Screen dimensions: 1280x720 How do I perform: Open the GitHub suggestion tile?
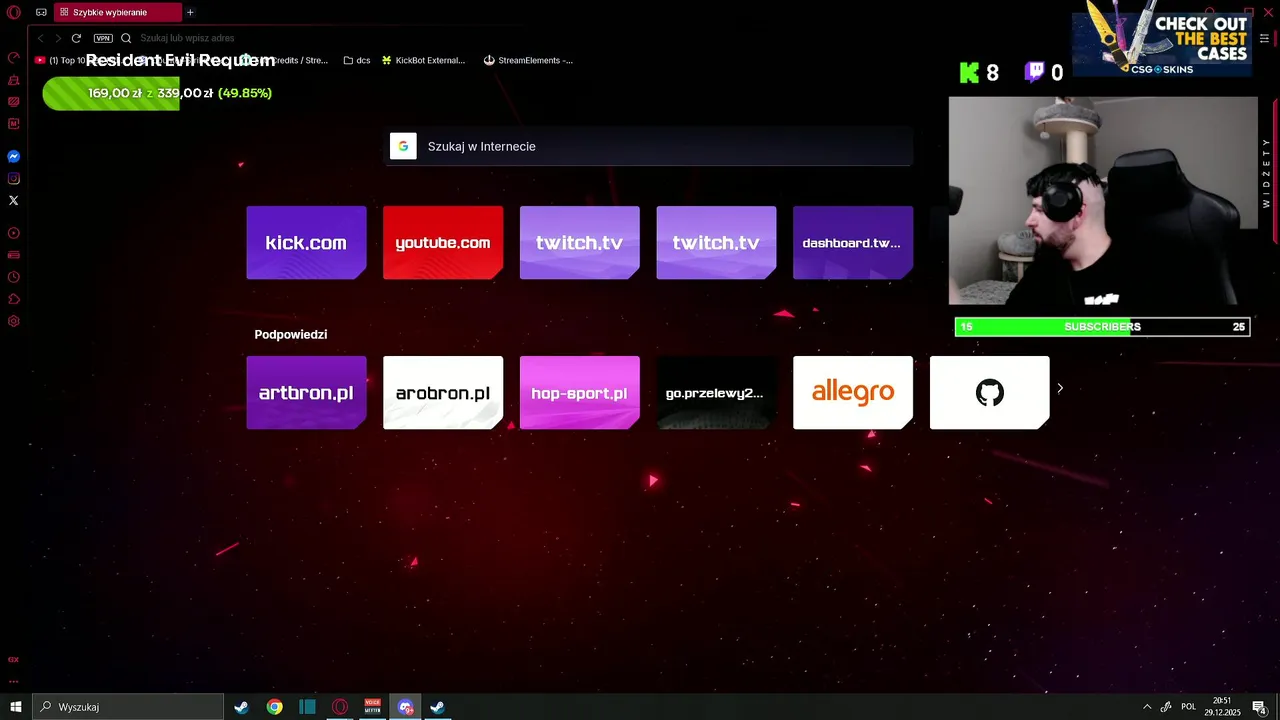click(990, 393)
